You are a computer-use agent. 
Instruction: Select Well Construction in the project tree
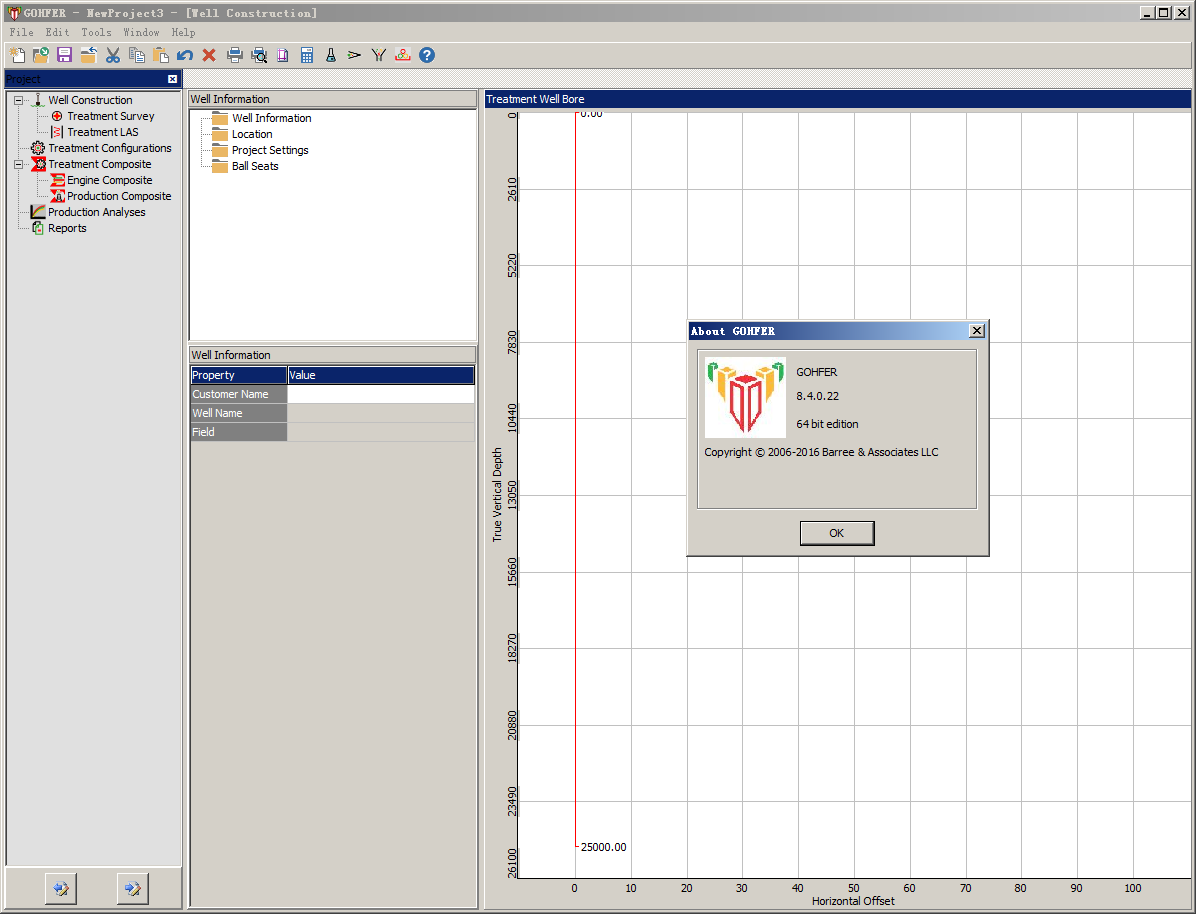(x=90, y=100)
